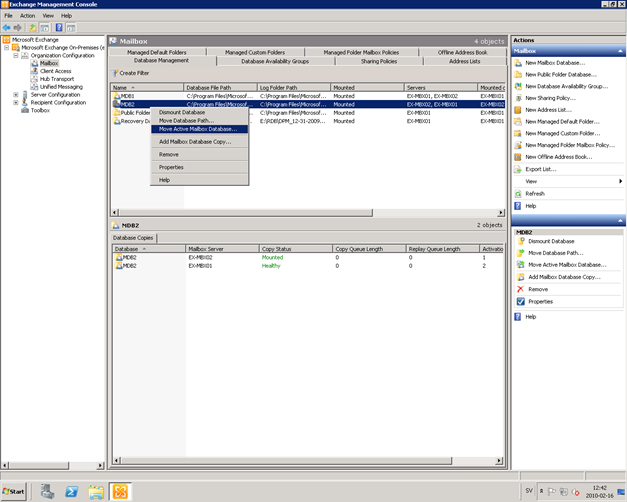
Task: Expand the Recipient Configuration tree node
Action: (x=16, y=102)
